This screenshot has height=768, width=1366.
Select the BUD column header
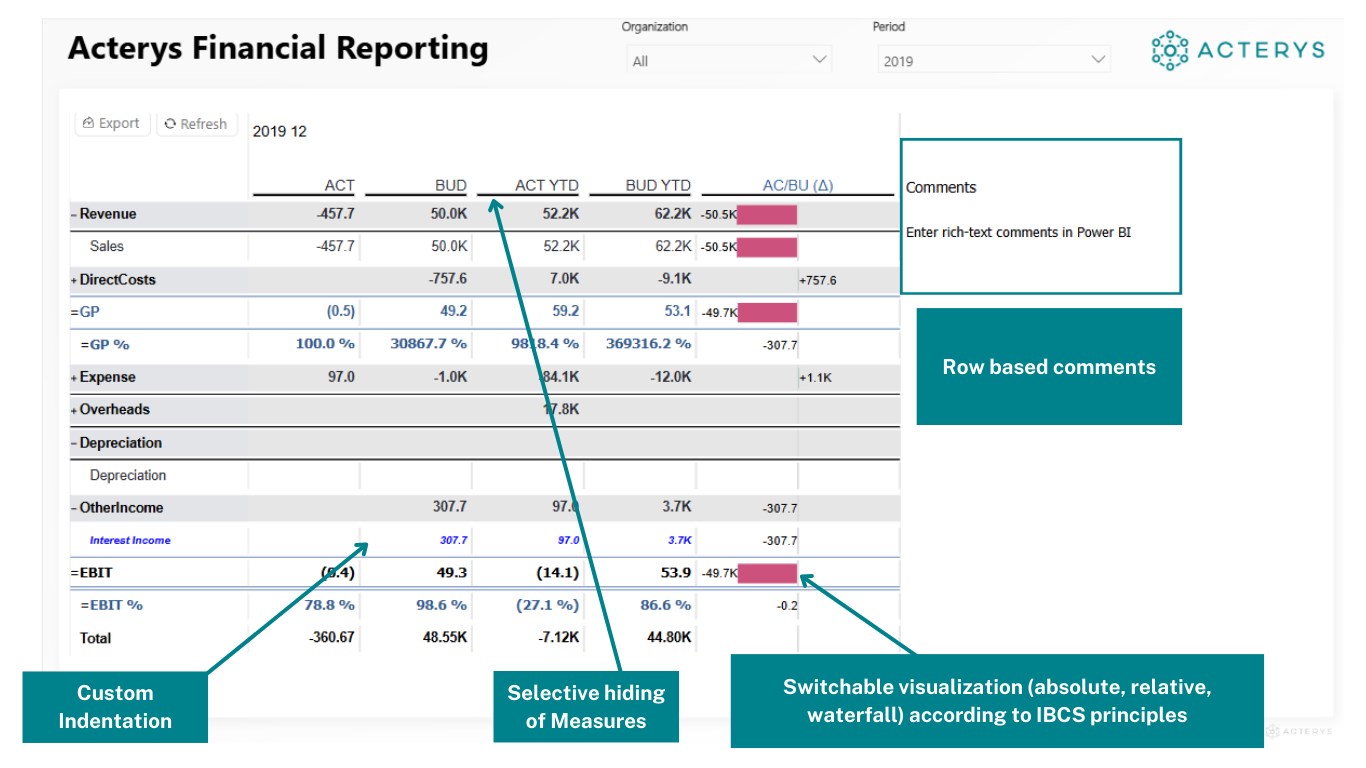pos(451,185)
